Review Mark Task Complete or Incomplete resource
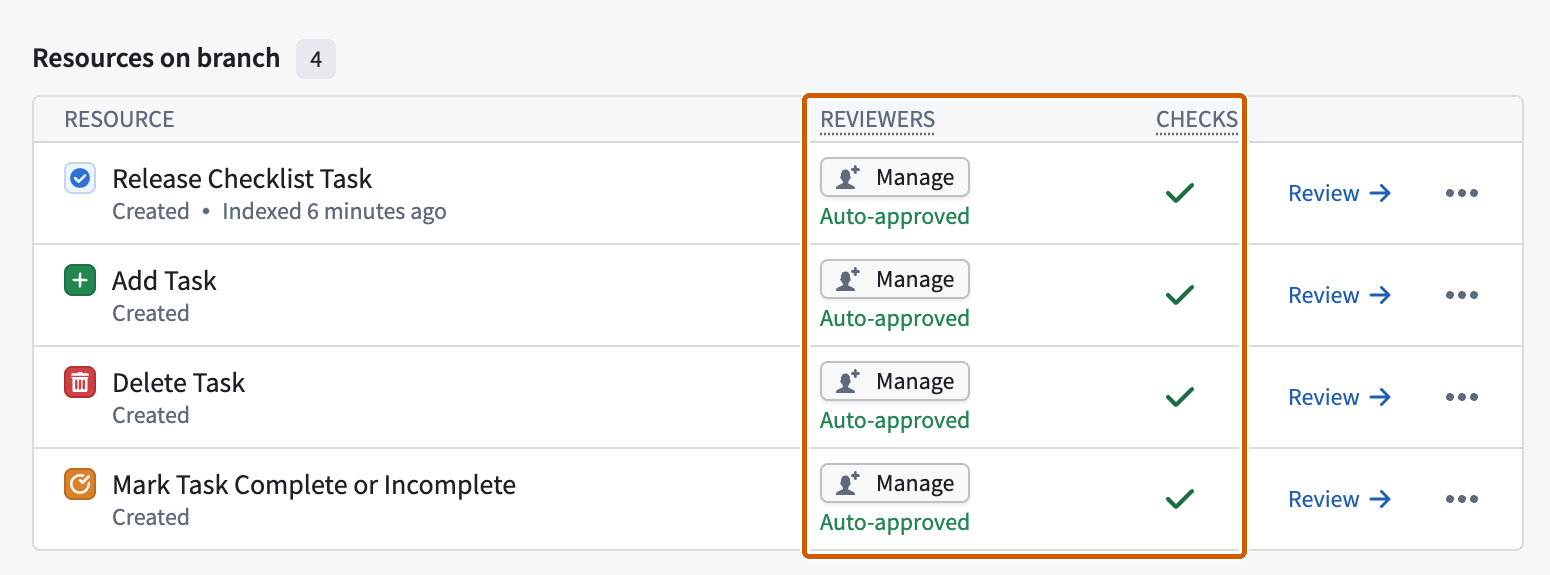The height and width of the screenshot is (575, 1550). click(1339, 499)
